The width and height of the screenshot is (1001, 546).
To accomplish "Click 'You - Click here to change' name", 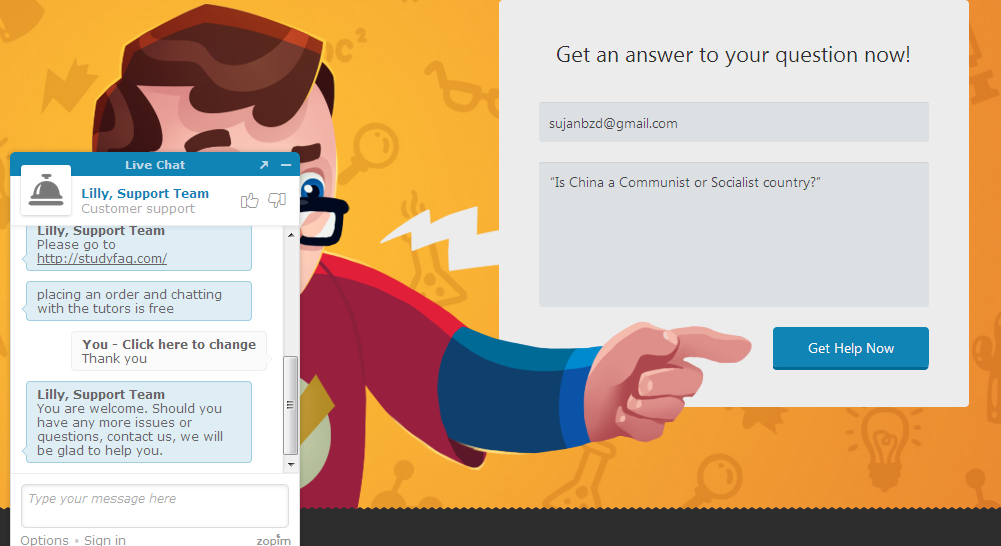I will (169, 344).
